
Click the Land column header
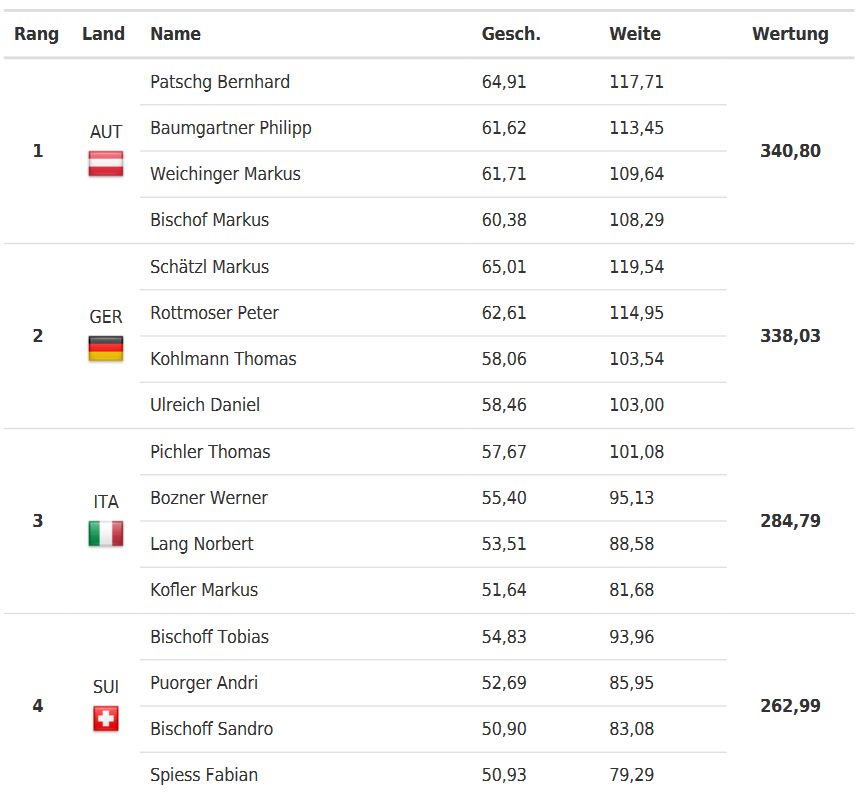tap(103, 34)
